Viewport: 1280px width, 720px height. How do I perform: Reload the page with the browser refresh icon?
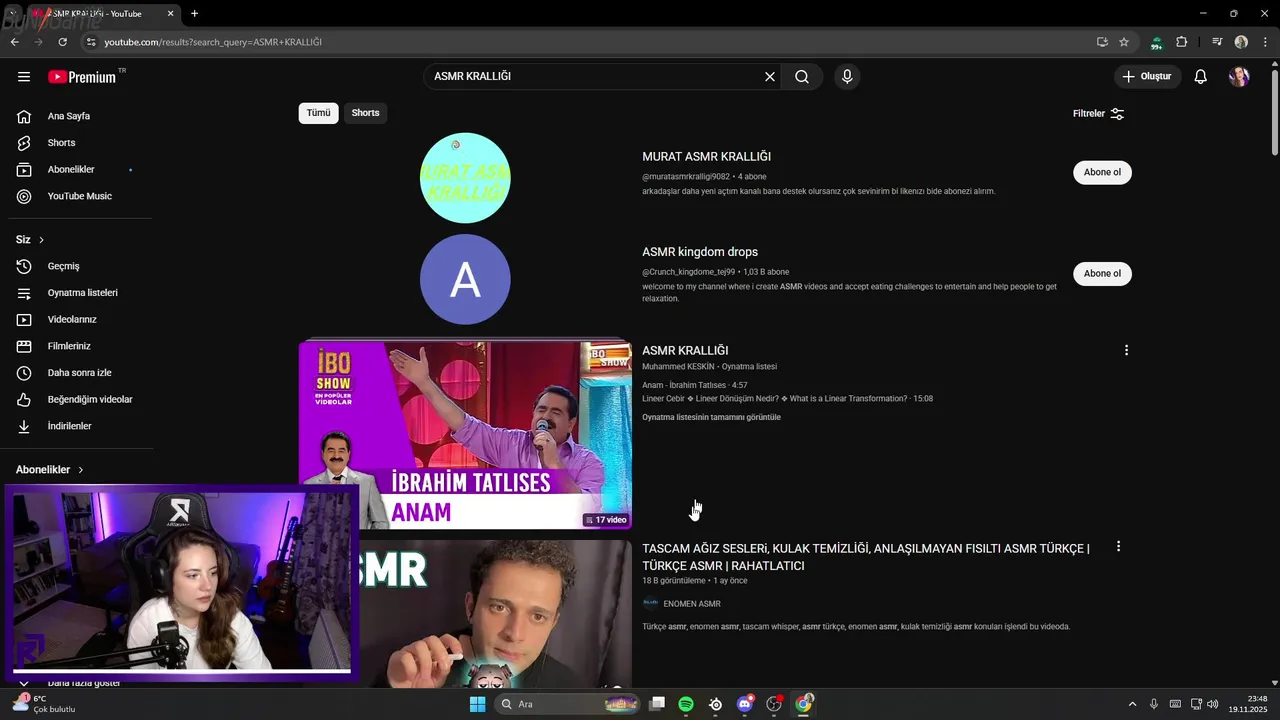click(62, 42)
